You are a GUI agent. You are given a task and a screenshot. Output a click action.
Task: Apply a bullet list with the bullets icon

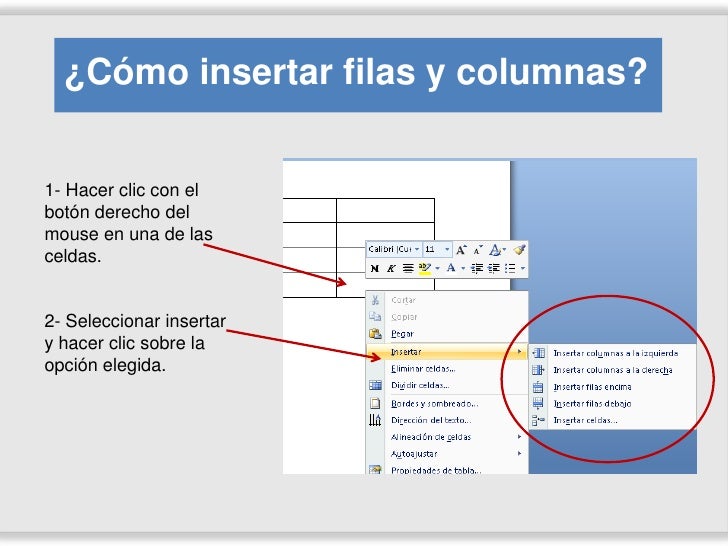(x=510, y=268)
